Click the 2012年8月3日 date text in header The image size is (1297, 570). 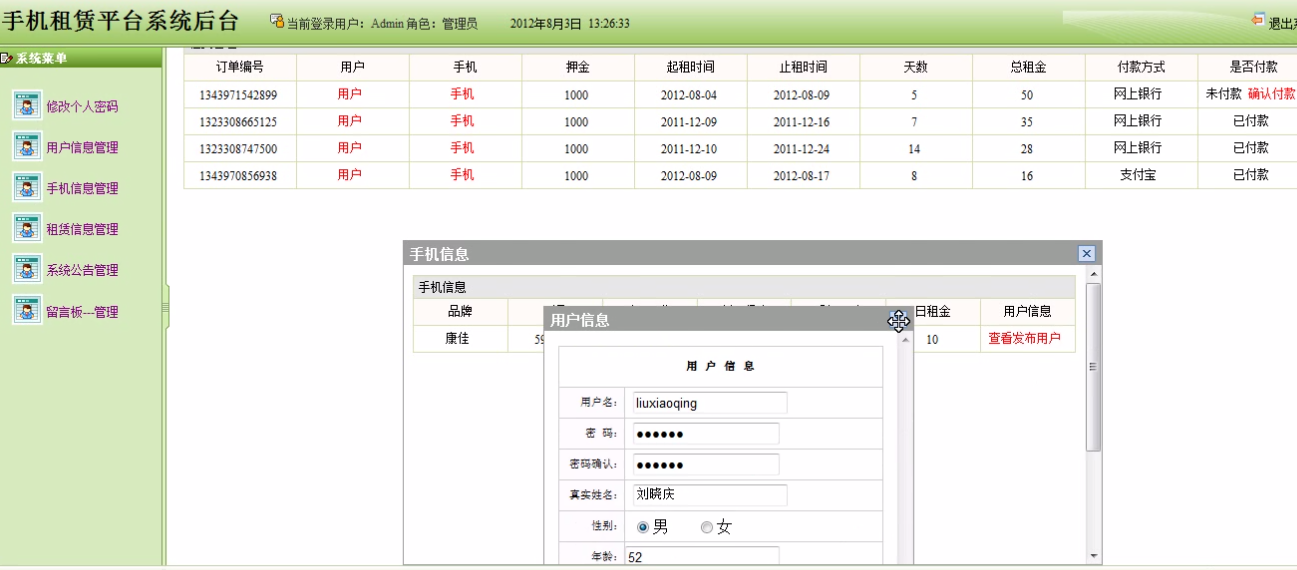[544, 23]
